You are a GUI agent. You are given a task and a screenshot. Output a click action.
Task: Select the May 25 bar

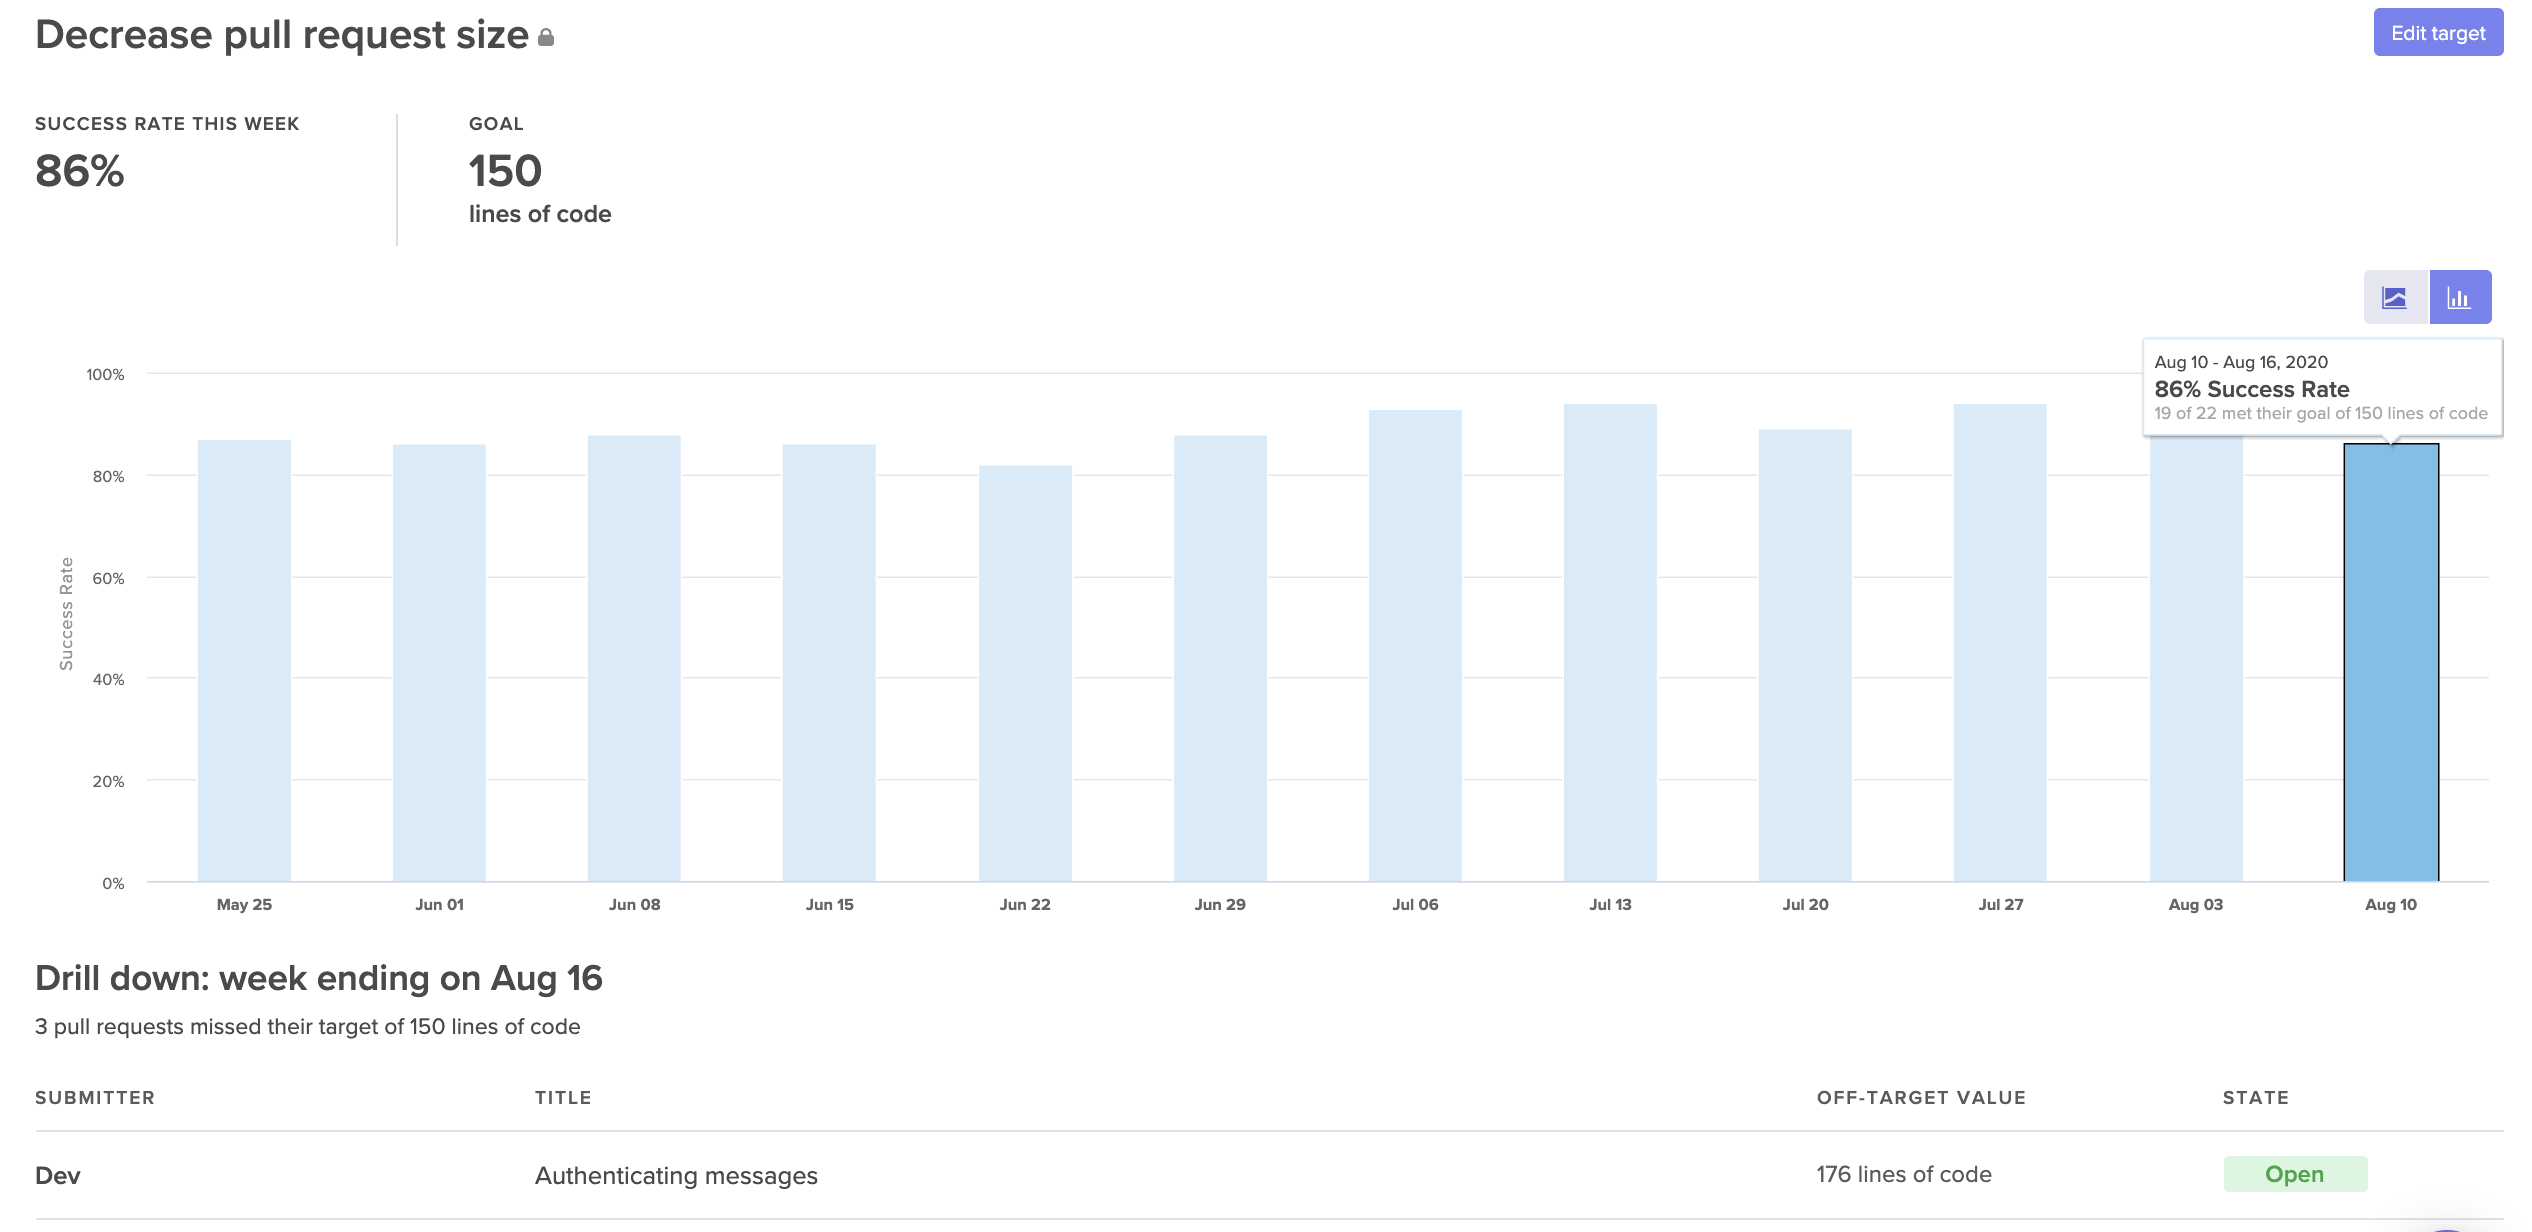click(244, 660)
